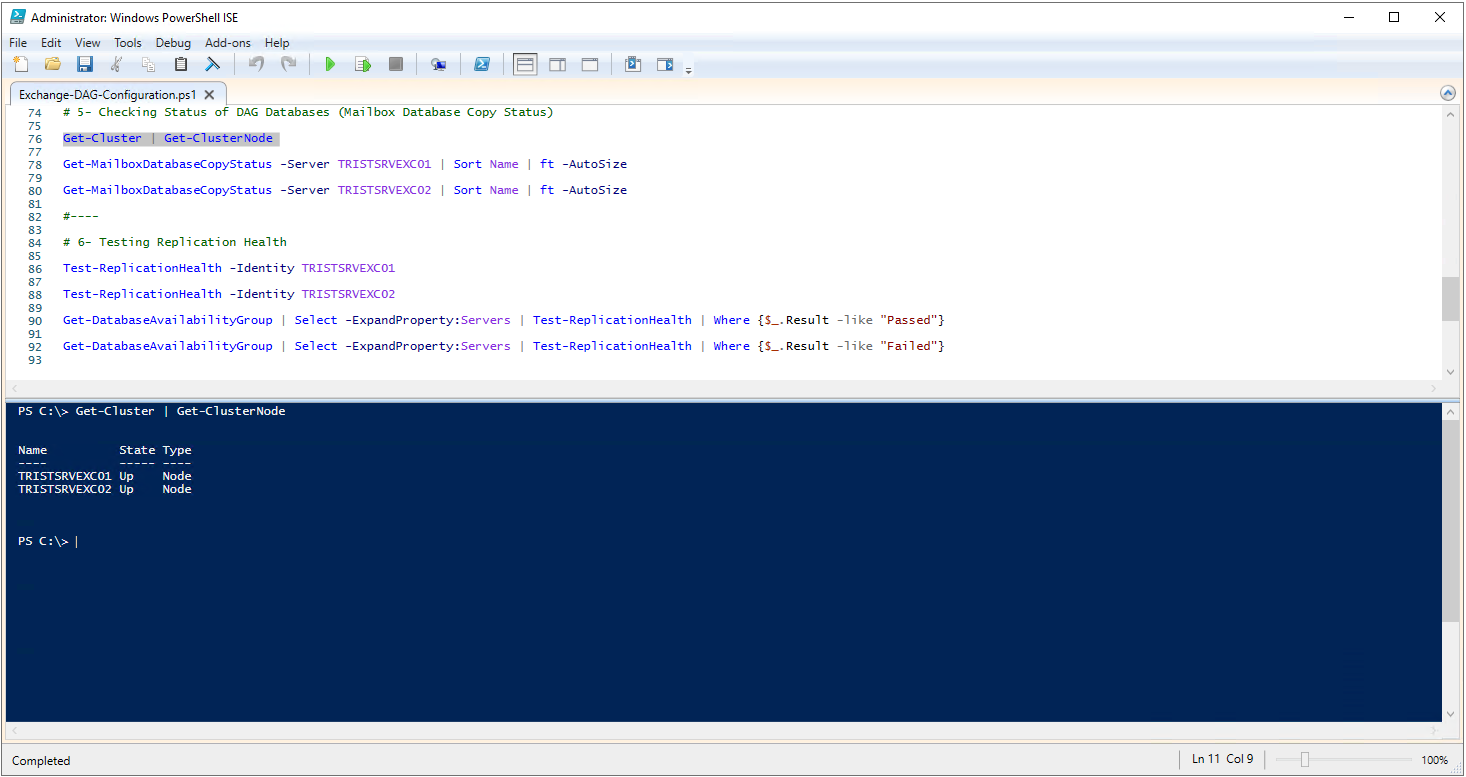
Task: Open a script file with folder icon
Action: (53, 65)
